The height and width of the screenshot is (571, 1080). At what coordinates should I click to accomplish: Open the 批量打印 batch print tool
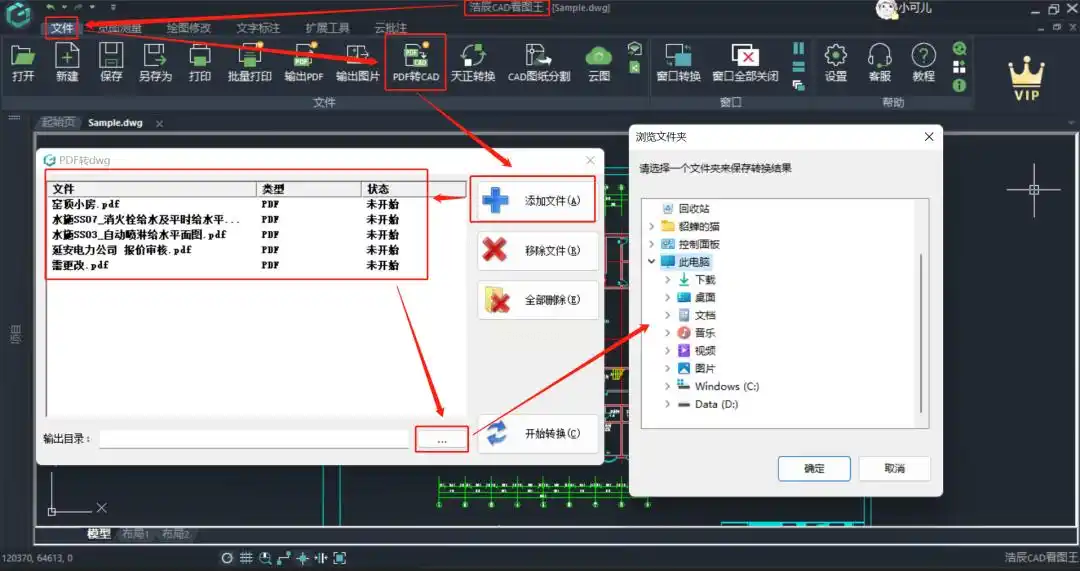(x=249, y=62)
